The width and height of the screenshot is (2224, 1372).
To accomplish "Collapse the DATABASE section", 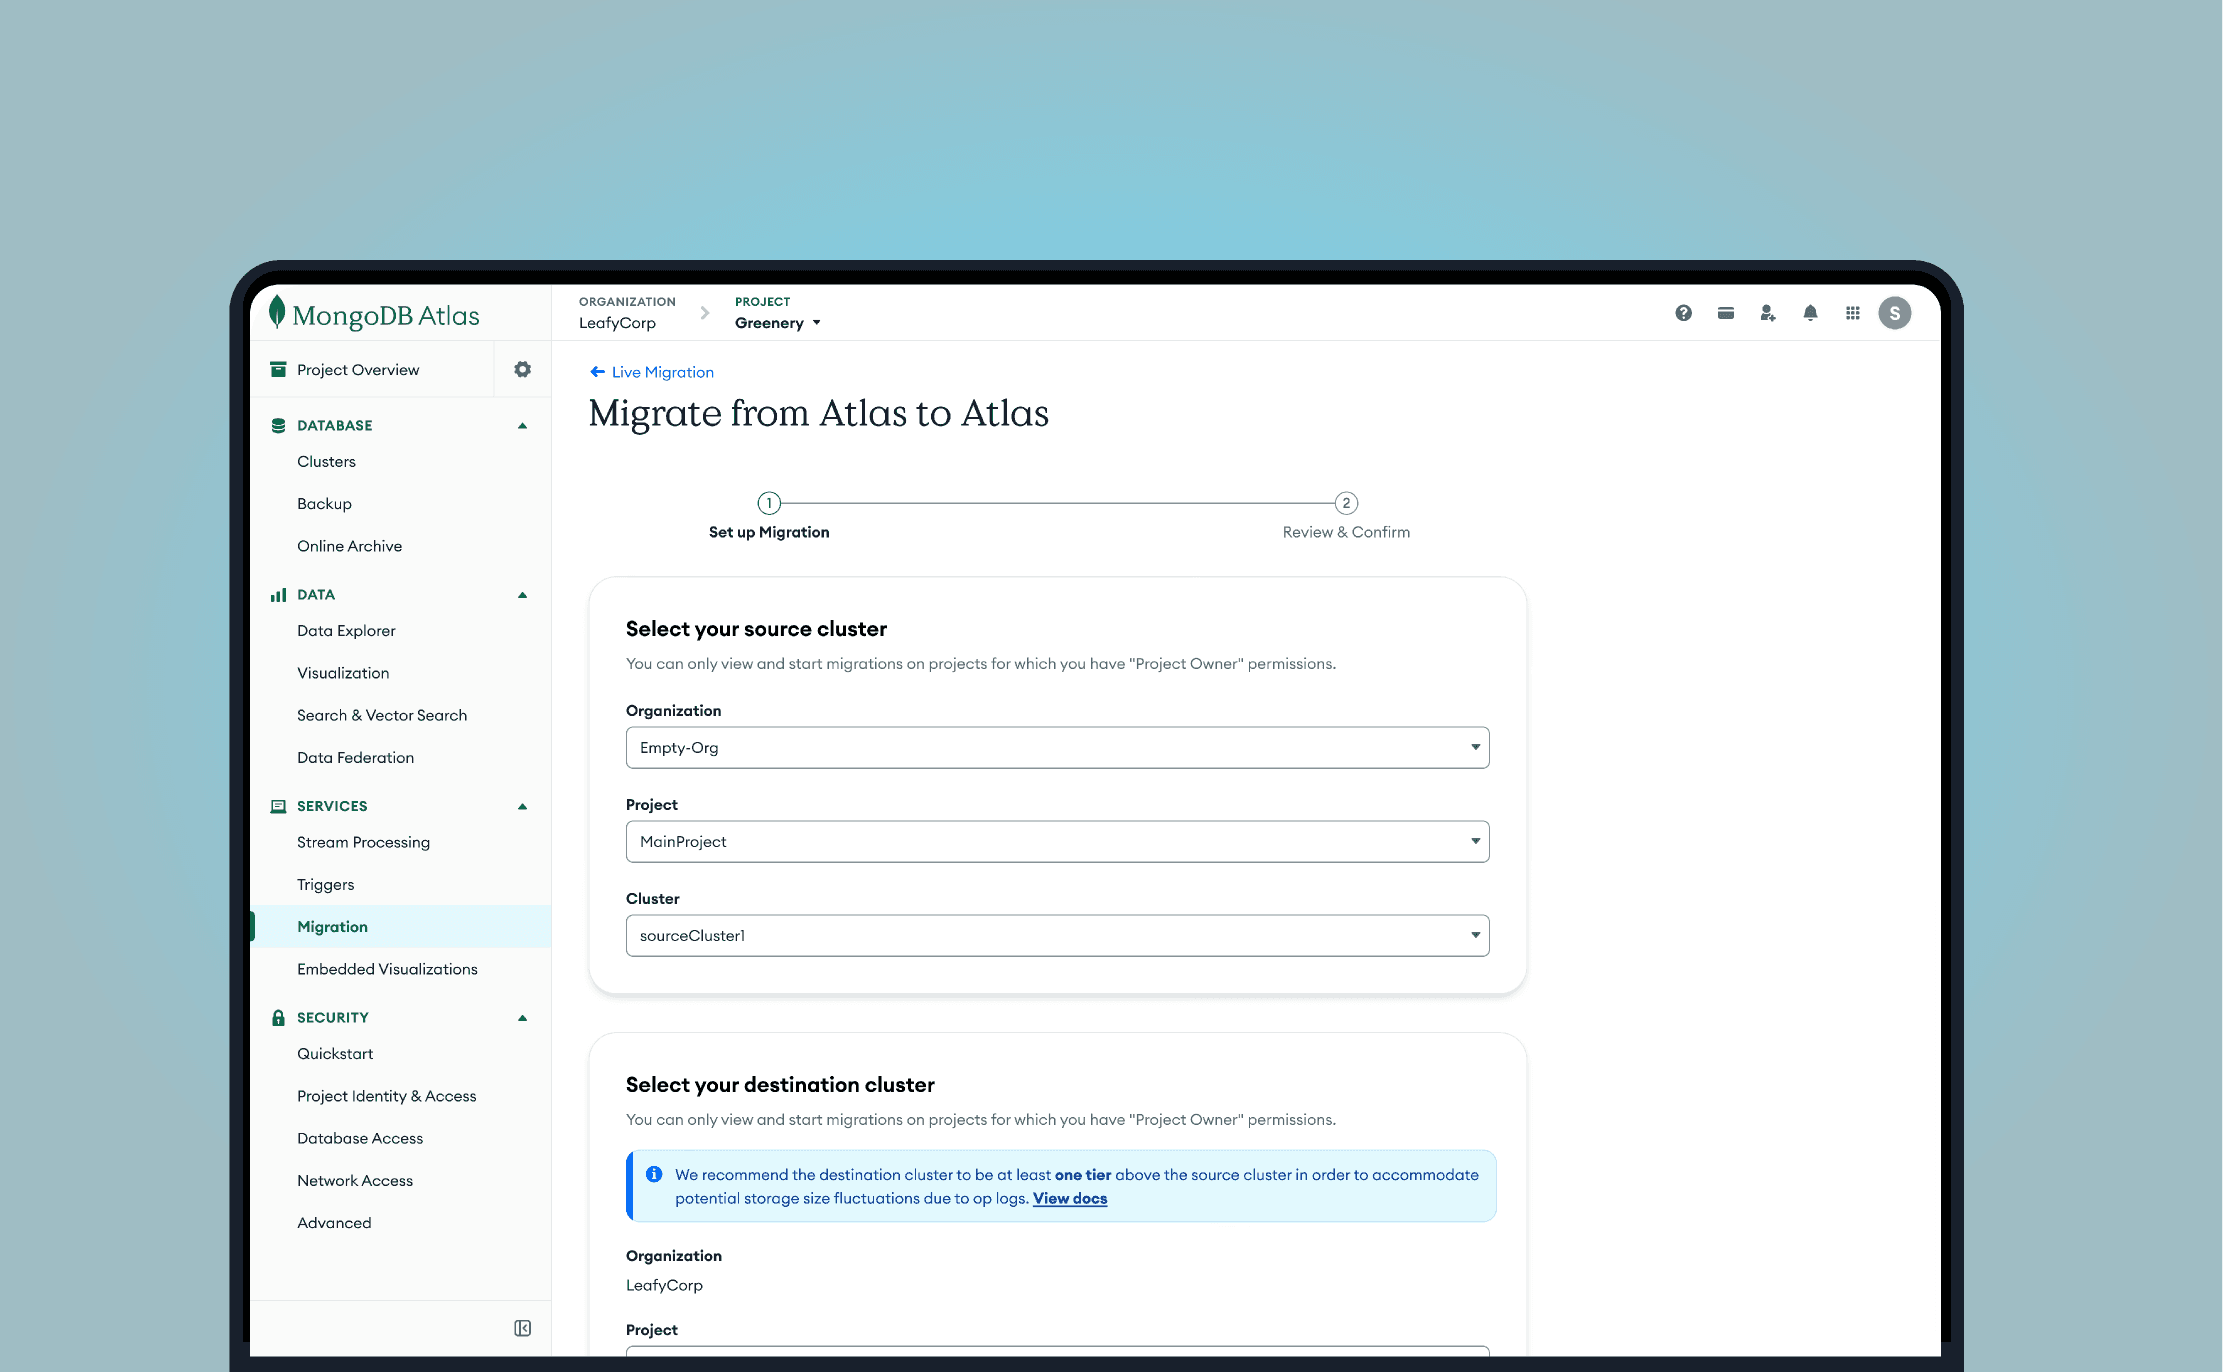I will point(522,426).
